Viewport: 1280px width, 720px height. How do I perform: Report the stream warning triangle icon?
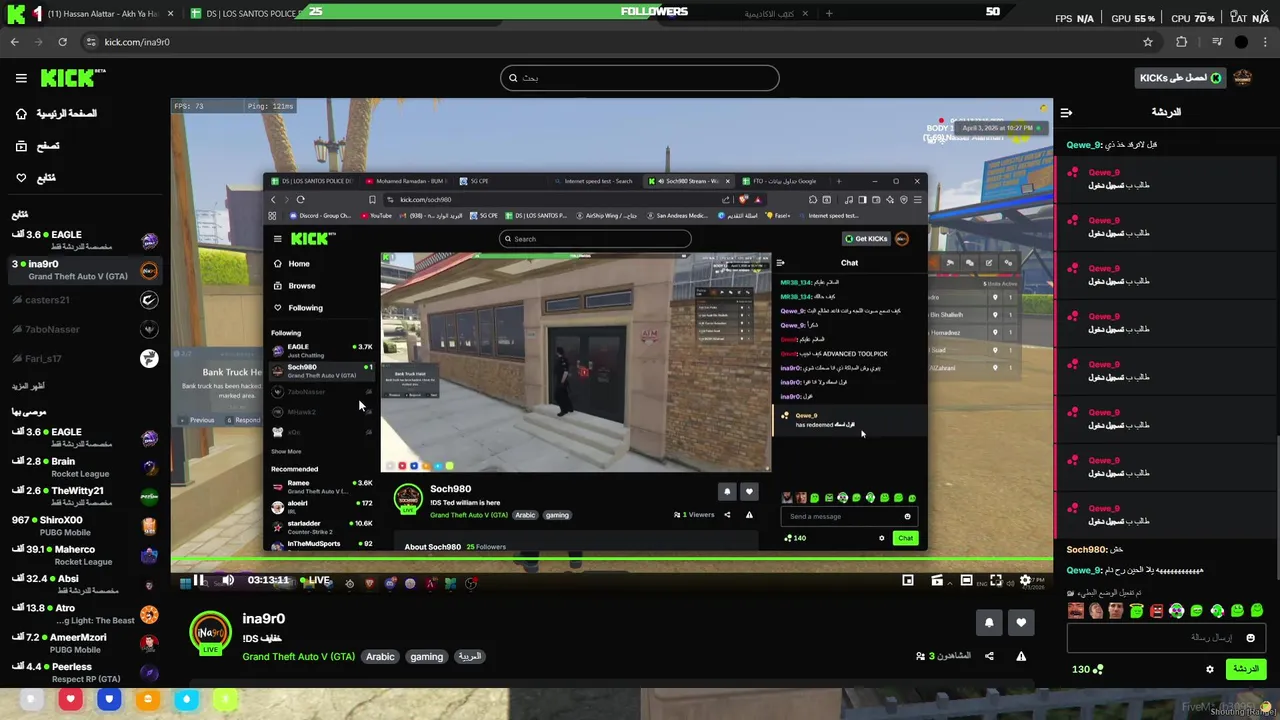pyautogui.click(x=1021, y=656)
